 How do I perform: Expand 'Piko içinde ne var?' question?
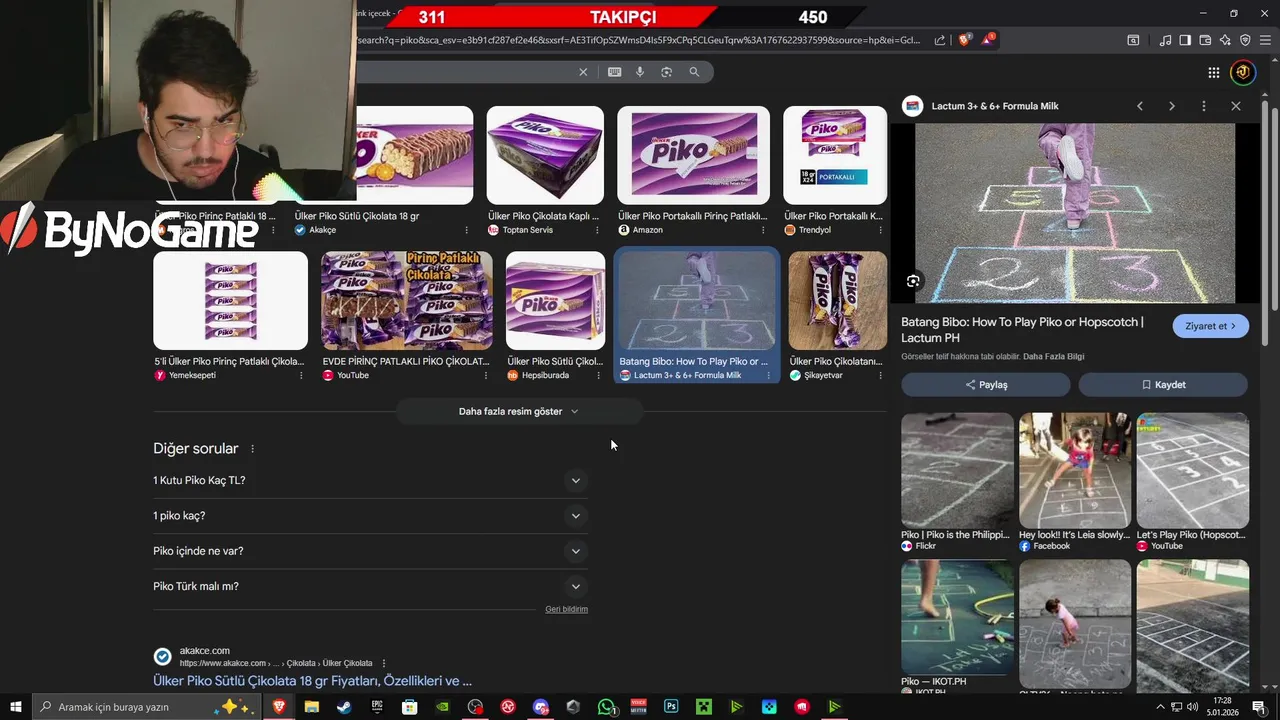click(370, 551)
